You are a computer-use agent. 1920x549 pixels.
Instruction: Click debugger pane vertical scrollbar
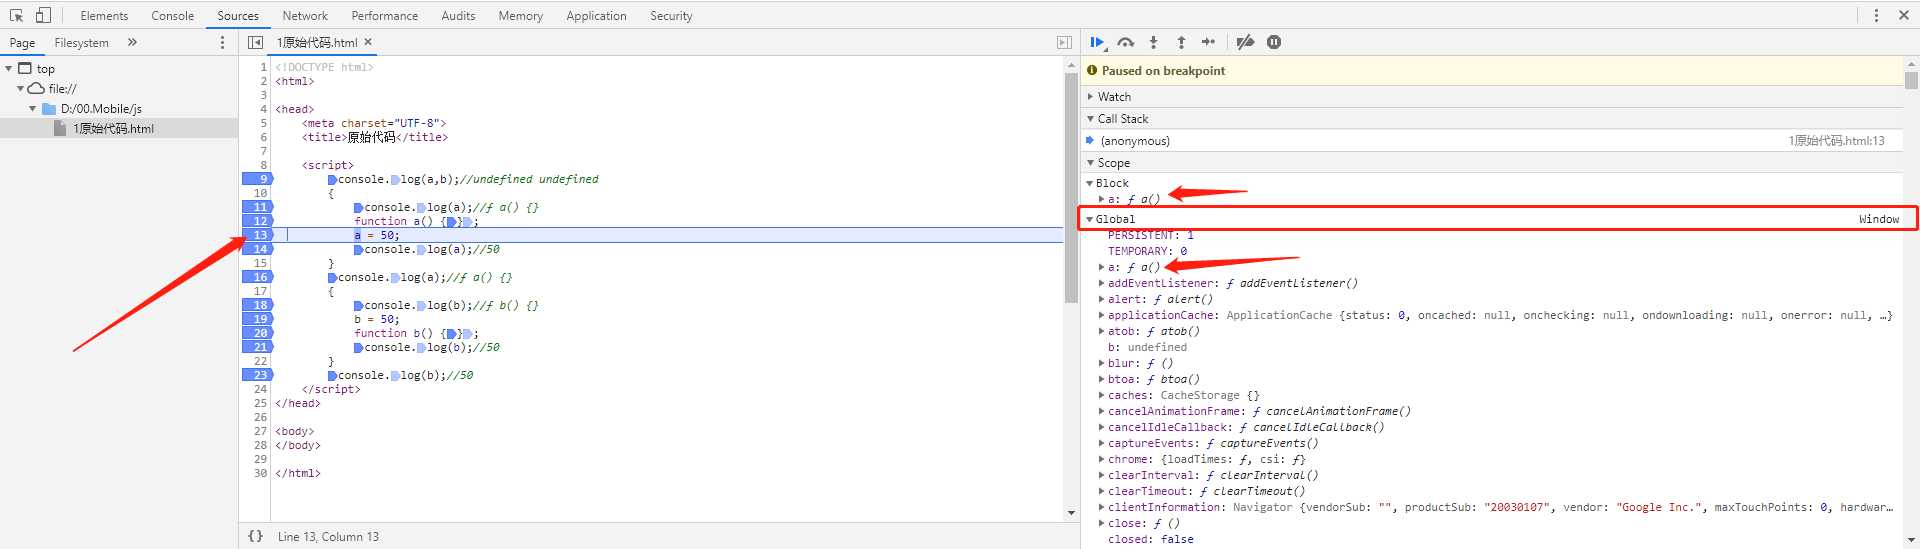[x=1911, y=80]
